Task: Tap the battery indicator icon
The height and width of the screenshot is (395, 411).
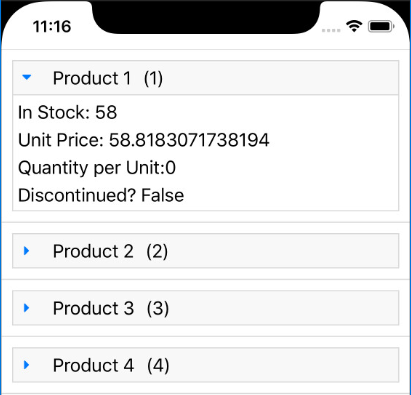Action: (x=381, y=26)
